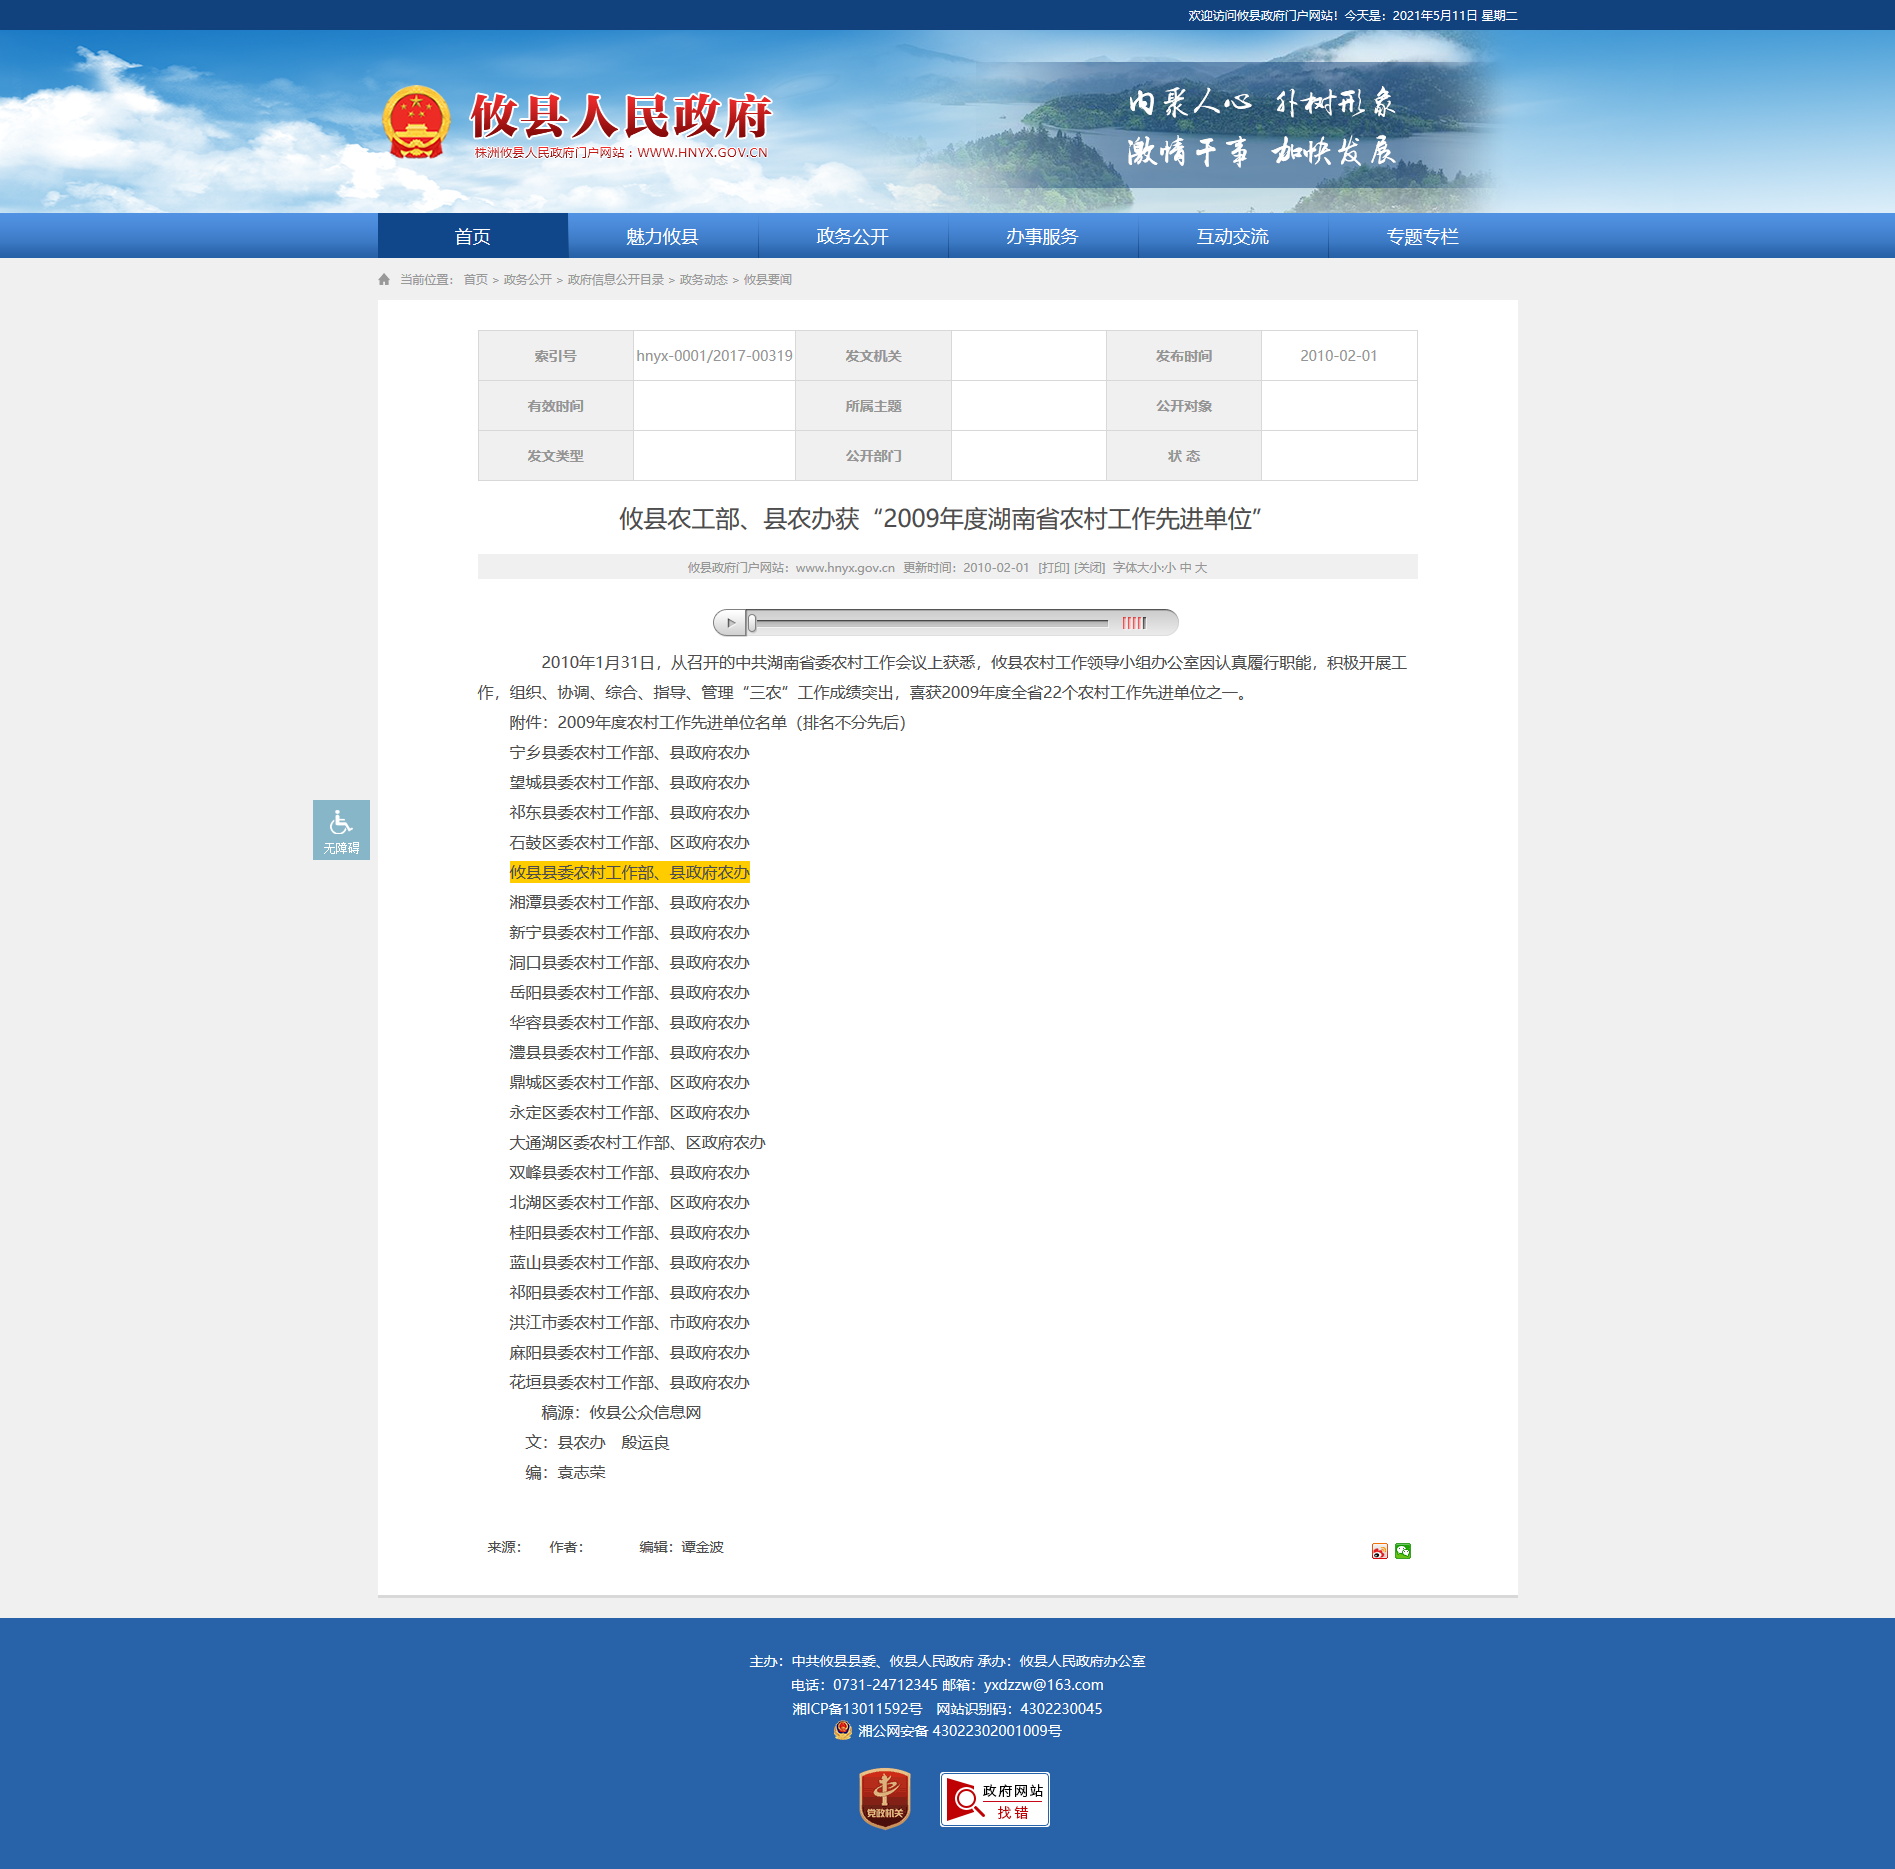This screenshot has width=1895, height=1869.
Task: Click the home icon in breadcrumb
Action: point(384,280)
